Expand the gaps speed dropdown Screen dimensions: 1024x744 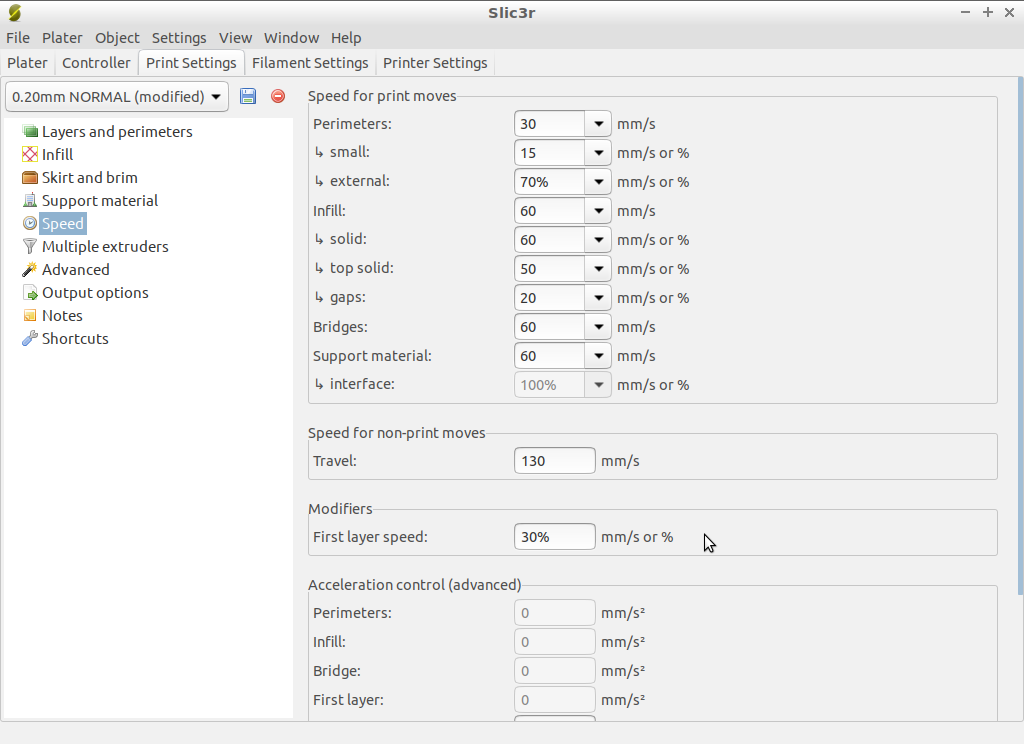click(598, 298)
